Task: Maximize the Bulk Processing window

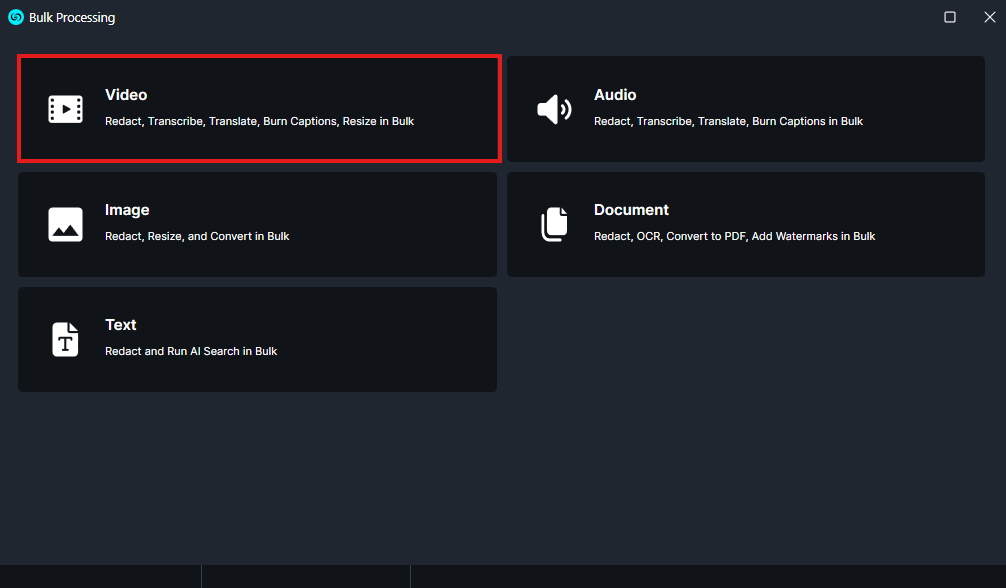Action: (x=950, y=17)
